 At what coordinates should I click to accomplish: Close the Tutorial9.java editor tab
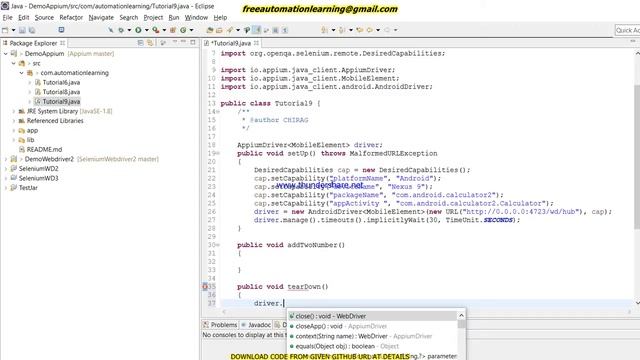click(x=256, y=43)
